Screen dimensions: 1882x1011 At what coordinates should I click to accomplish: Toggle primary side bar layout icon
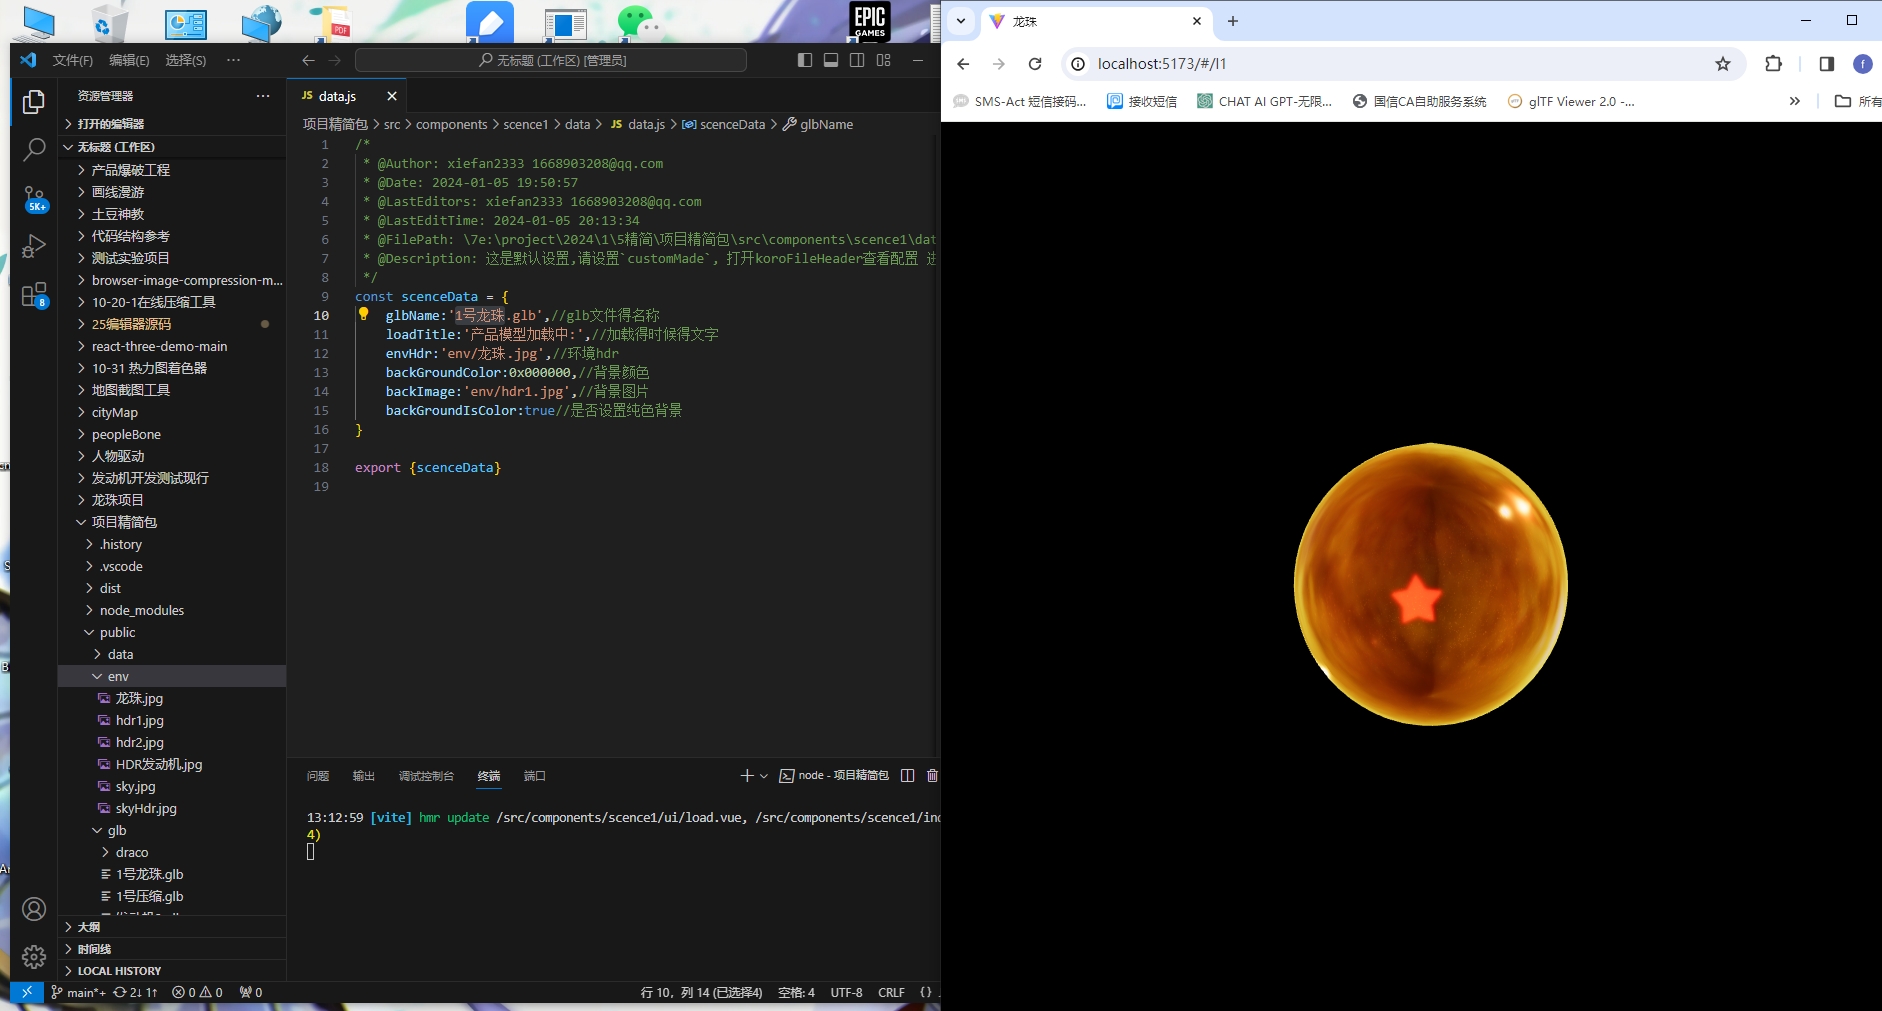[805, 60]
